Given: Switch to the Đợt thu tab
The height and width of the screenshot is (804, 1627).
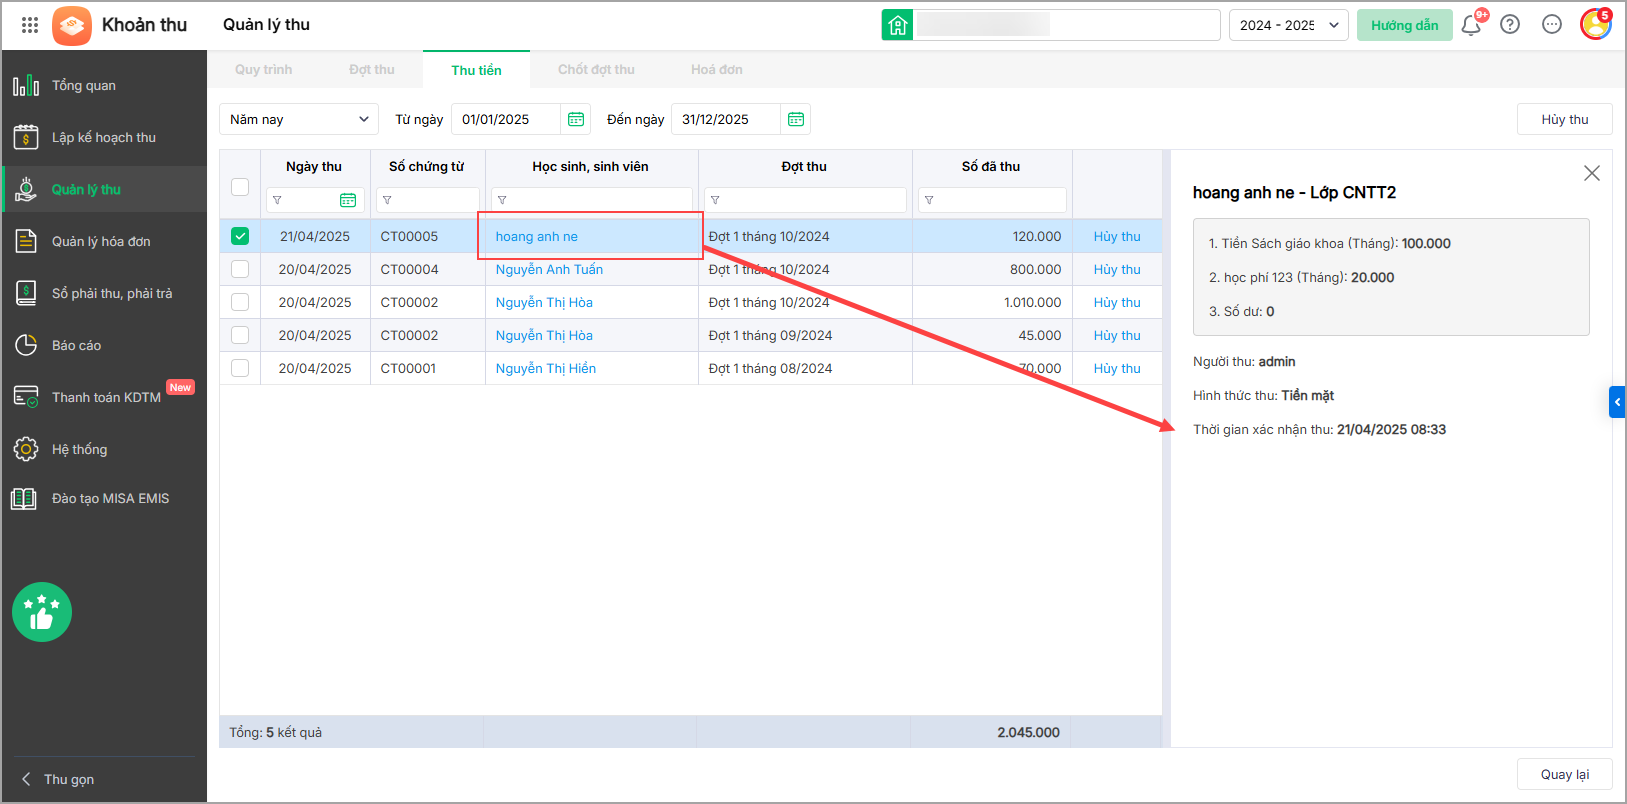Looking at the screenshot, I should 371,70.
